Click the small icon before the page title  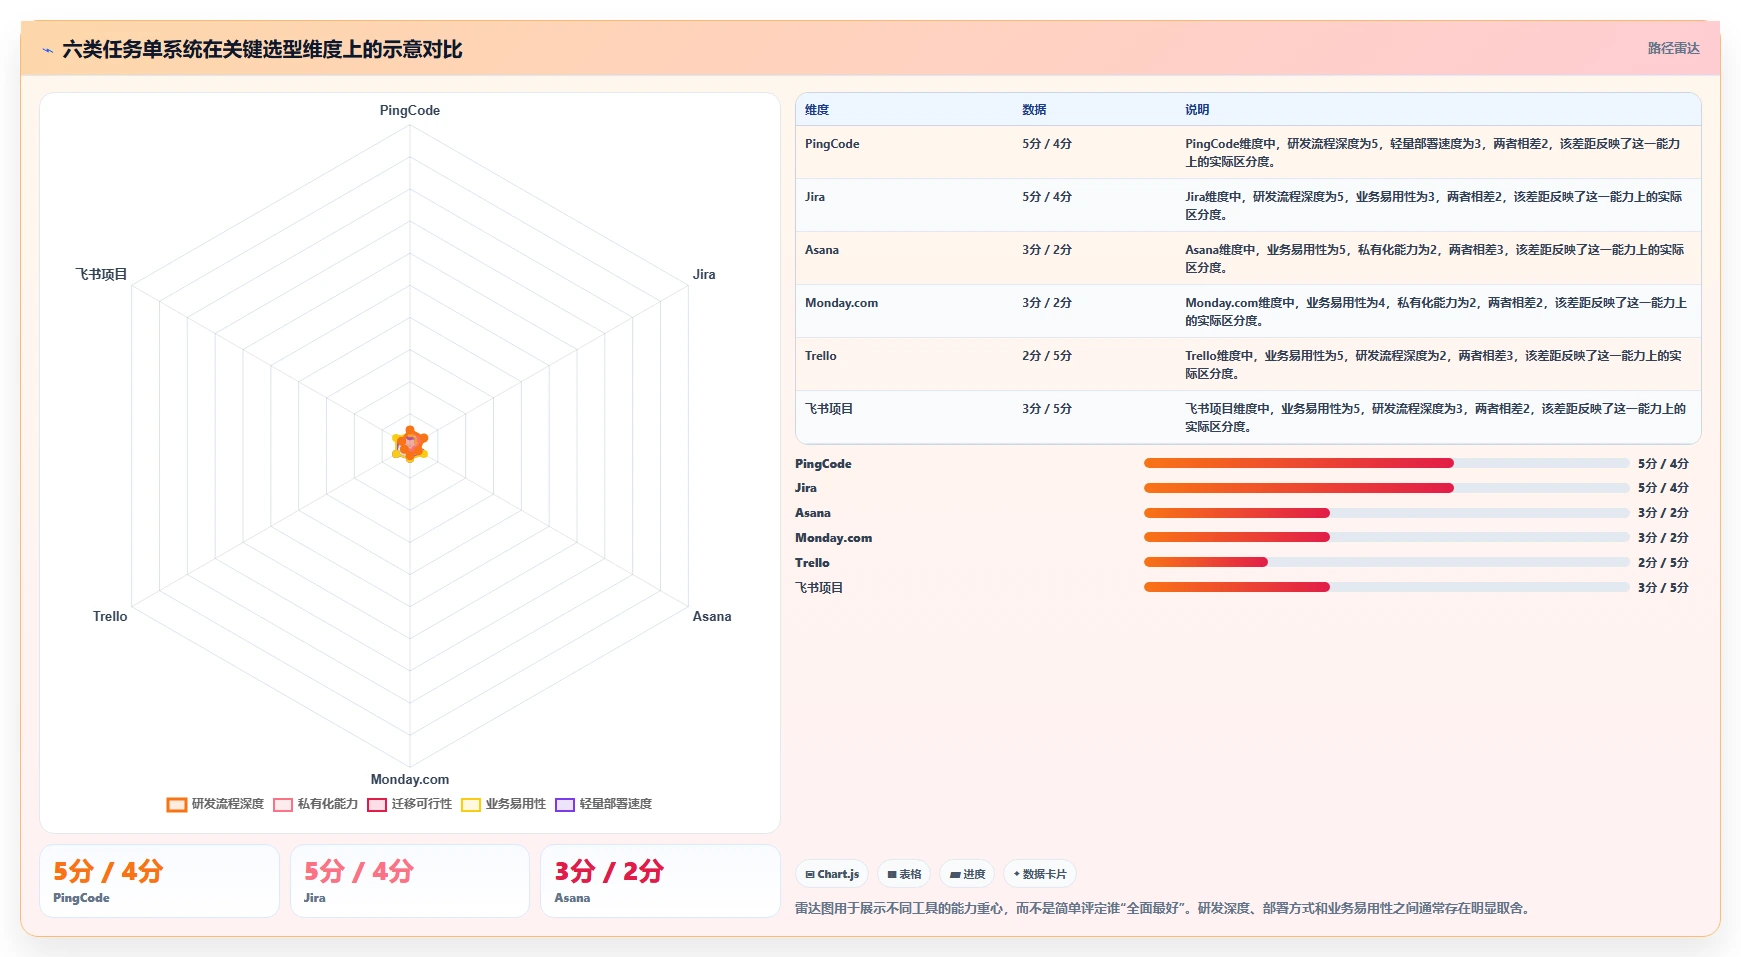[x=47, y=50]
